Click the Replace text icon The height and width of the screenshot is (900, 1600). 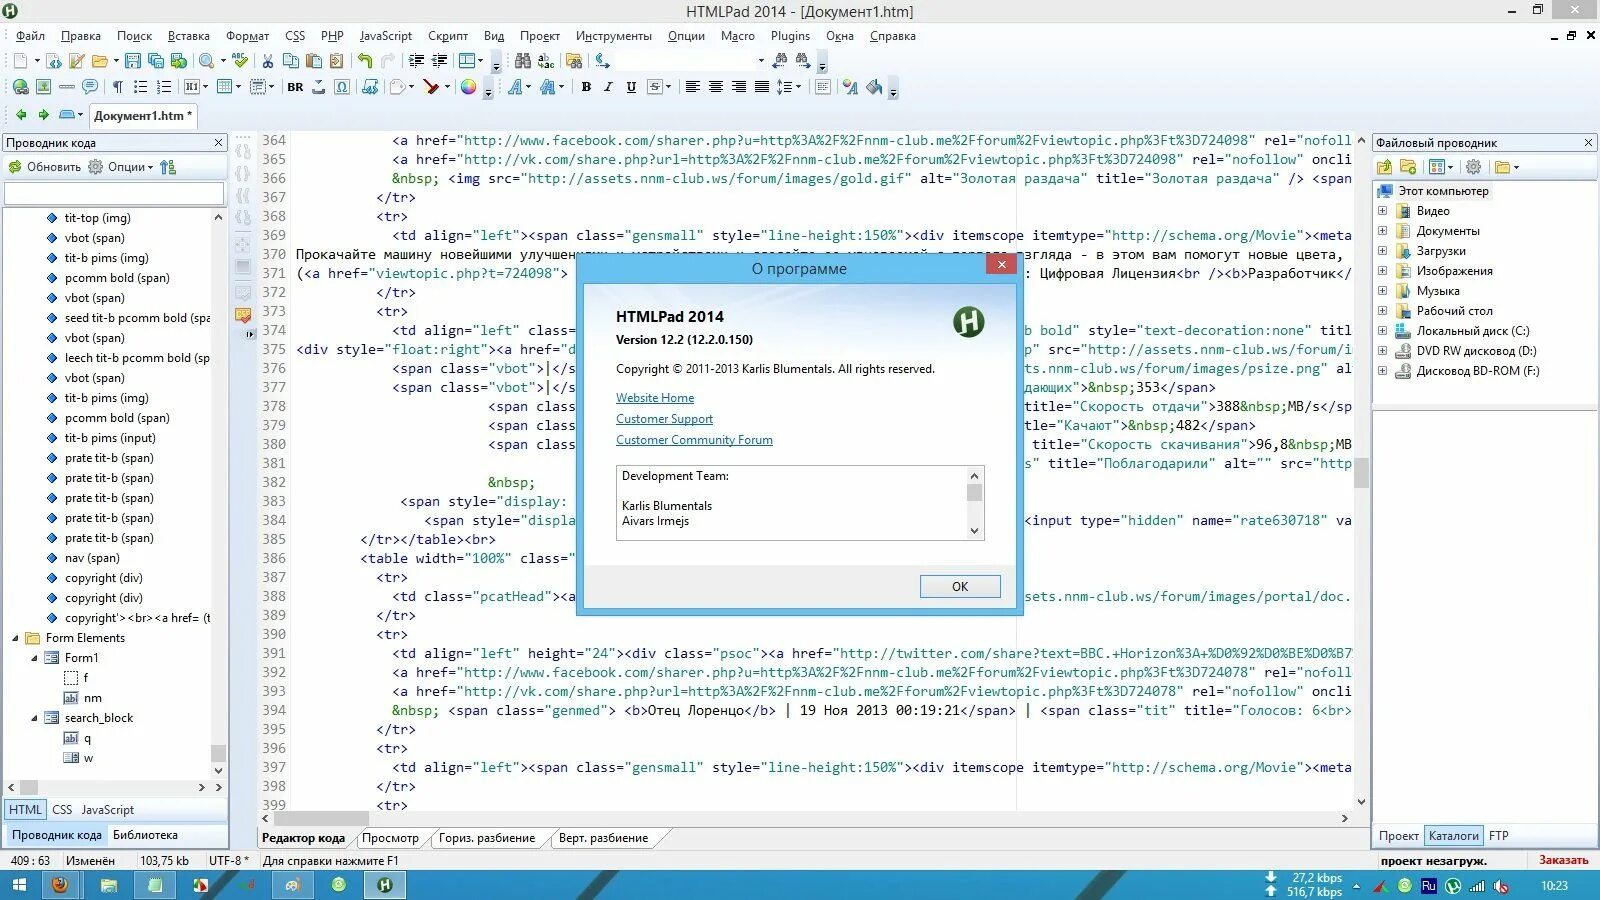pyautogui.click(x=547, y=61)
